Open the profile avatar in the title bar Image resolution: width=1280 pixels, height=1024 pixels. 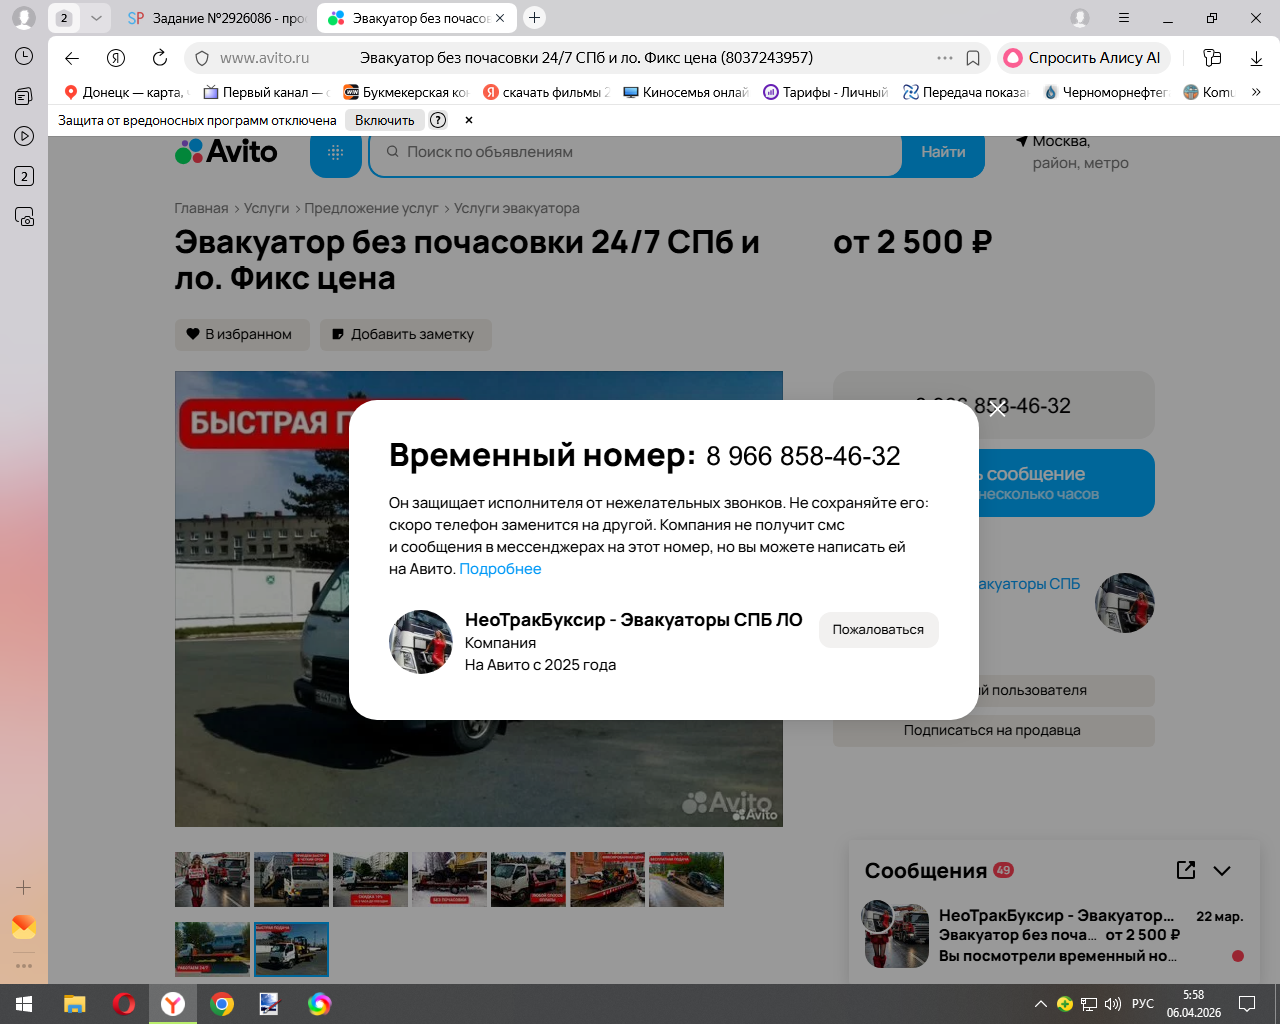pyautogui.click(x=24, y=18)
